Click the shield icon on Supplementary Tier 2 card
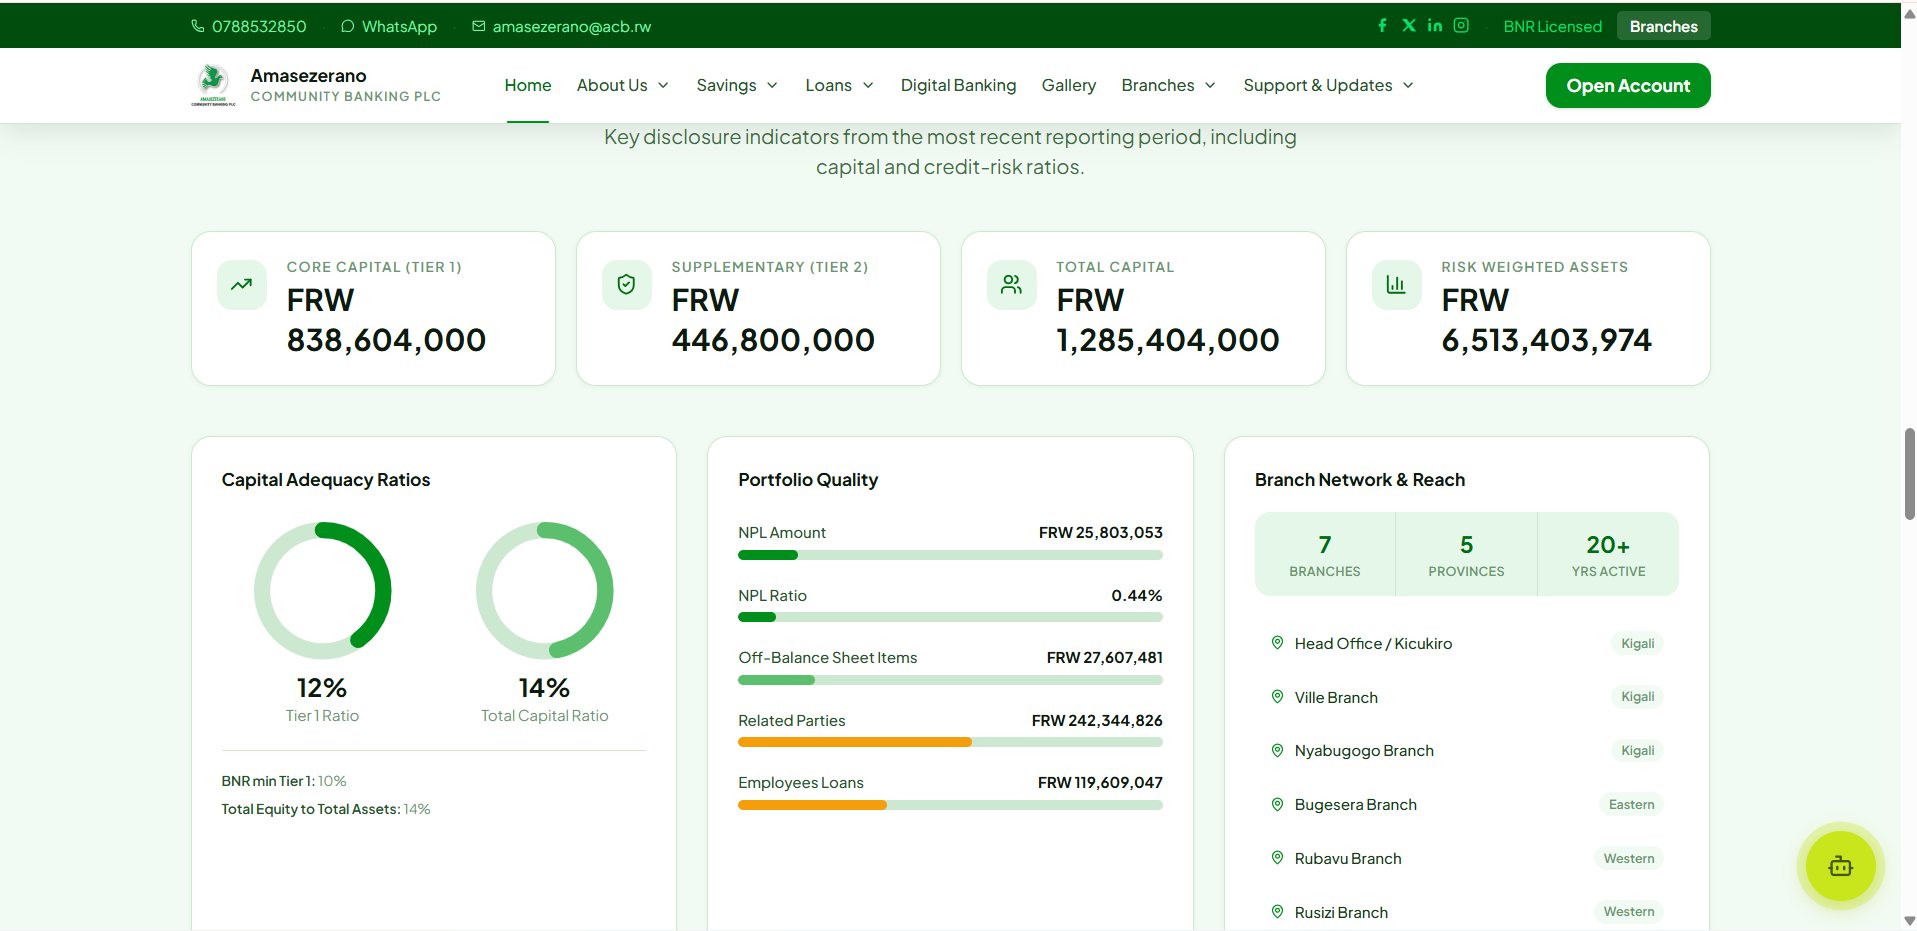Viewport: 1917px width, 931px height. click(x=627, y=285)
